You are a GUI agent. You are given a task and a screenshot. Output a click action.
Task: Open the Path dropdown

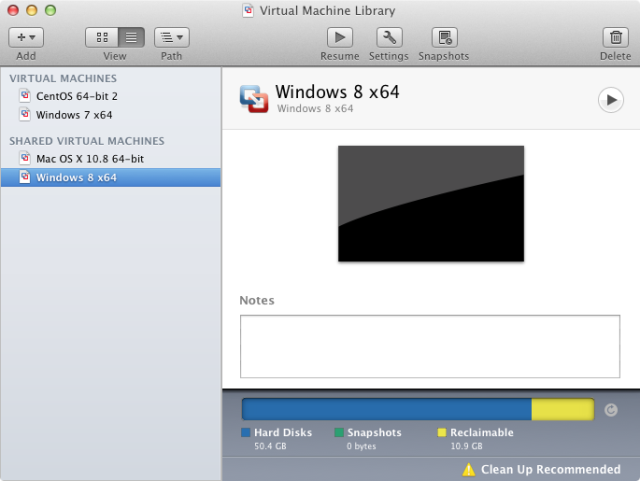171,38
